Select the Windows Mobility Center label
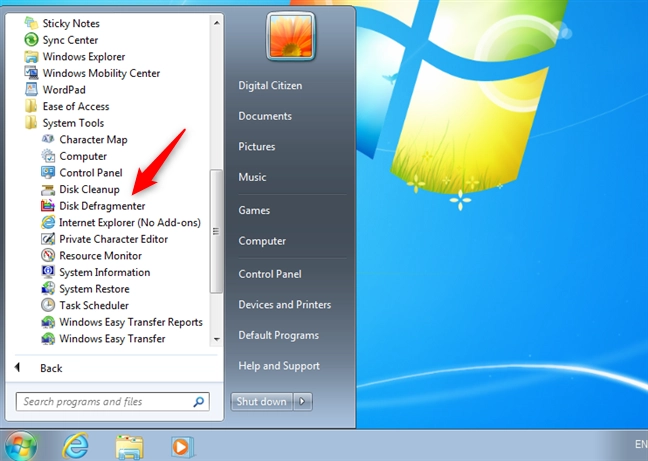 101,73
